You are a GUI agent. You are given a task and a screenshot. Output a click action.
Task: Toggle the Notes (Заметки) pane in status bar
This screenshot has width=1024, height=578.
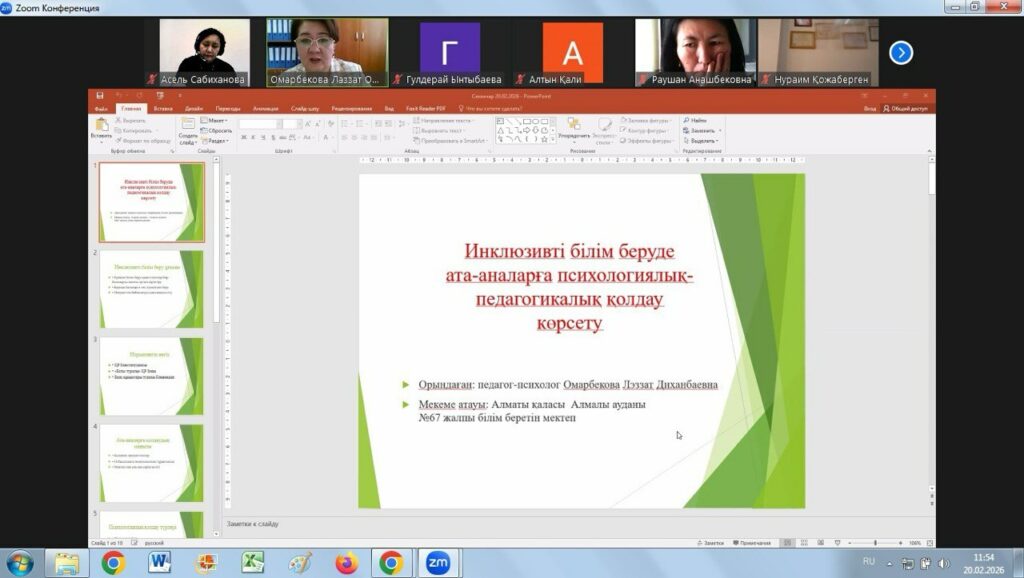[x=712, y=542]
